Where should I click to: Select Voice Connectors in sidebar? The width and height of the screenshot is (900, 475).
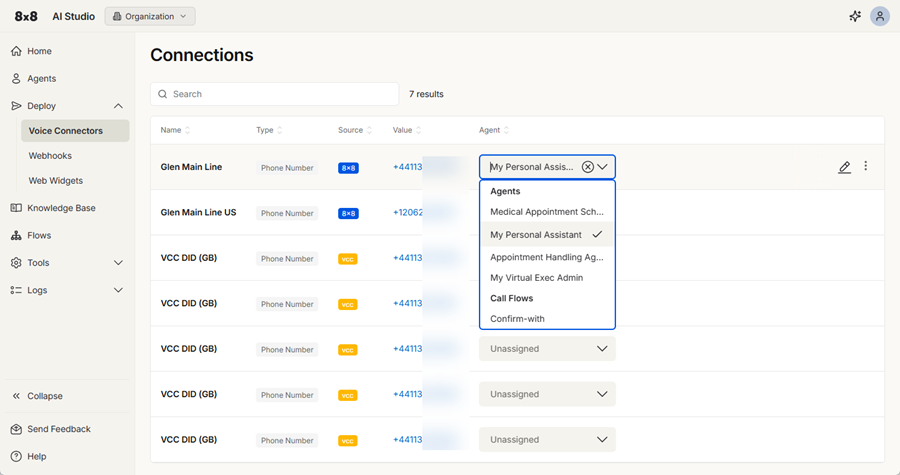(75, 131)
